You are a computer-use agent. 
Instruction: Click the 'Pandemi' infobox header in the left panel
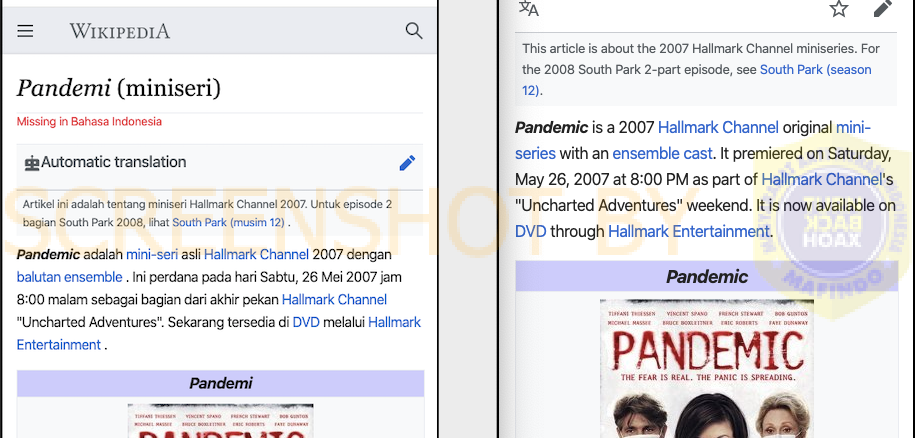point(221,383)
